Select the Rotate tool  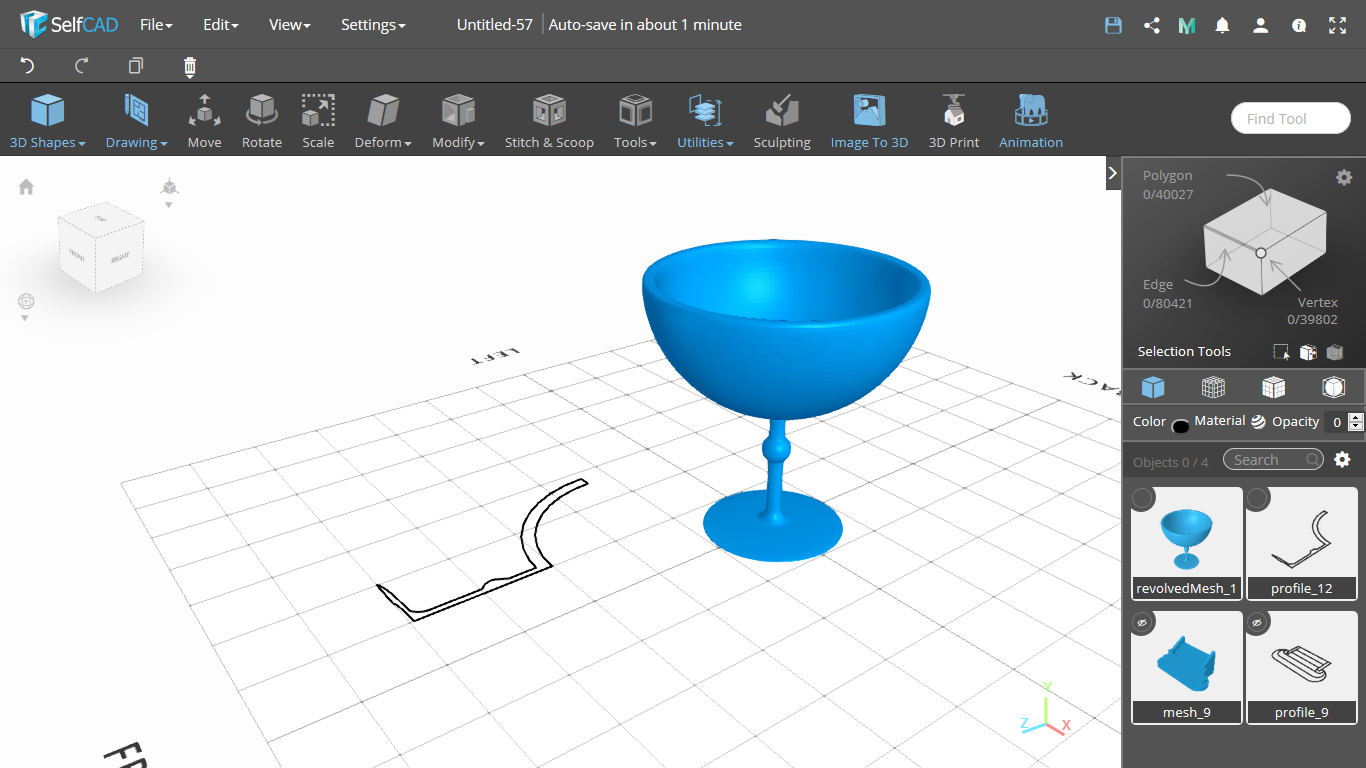tap(262, 122)
